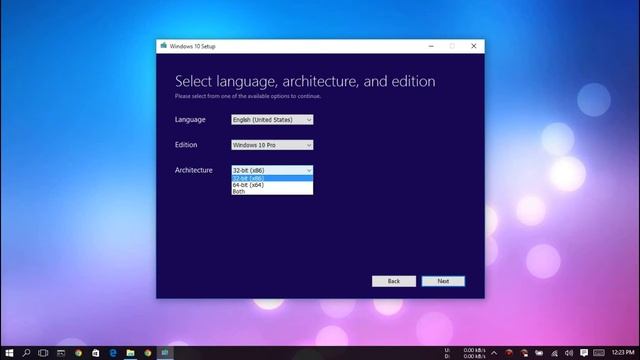Click the battery power tray icon
Image resolution: width=640 pixels, height=360 pixels.
[539, 353]
